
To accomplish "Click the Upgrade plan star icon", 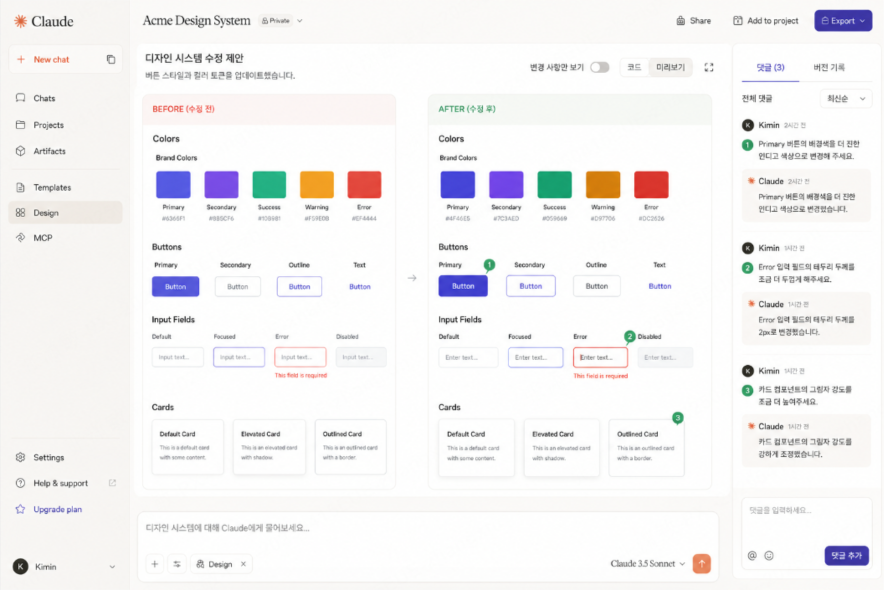I will 21,509.
